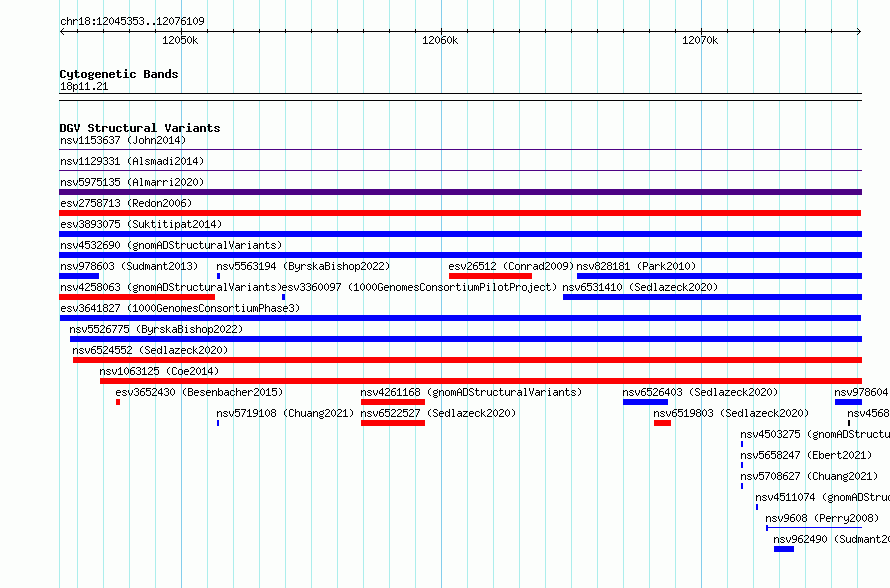Click the DGV Structural Variants track title
Screen dimensions: 890x588
pyautogui.click(x=140, y=128)
